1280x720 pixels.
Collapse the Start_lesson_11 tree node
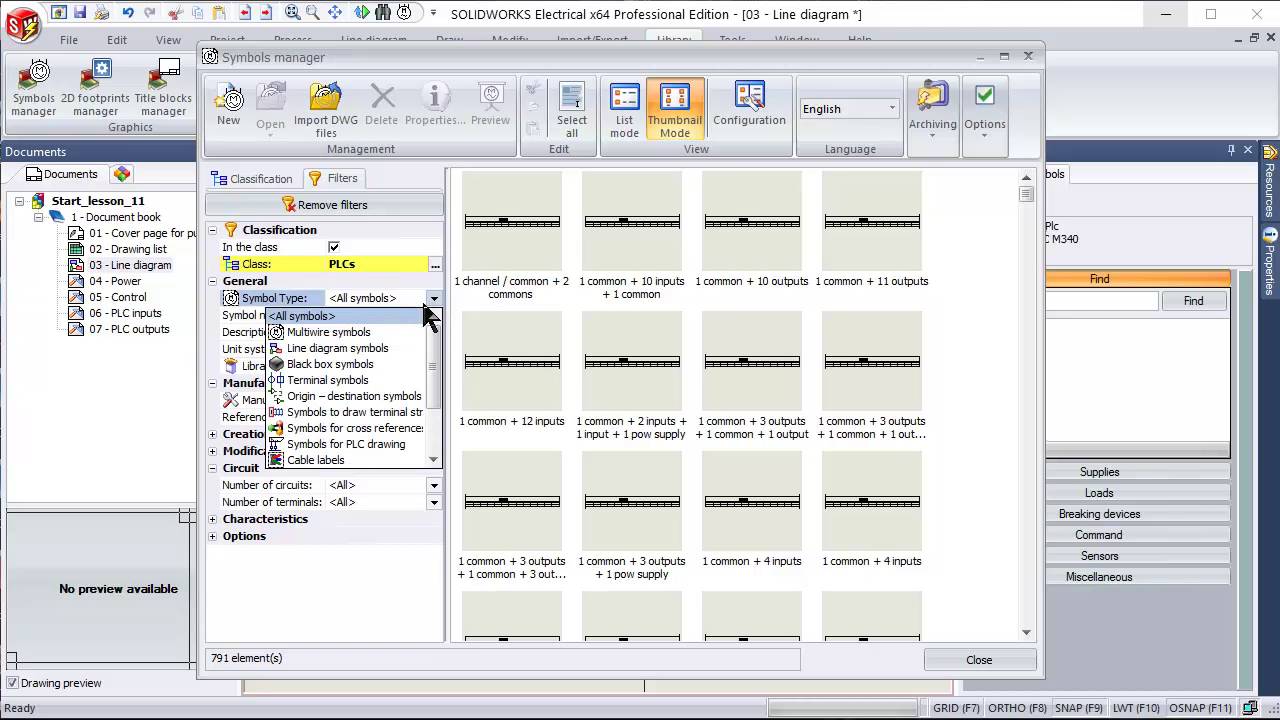(x=19, y=201)
